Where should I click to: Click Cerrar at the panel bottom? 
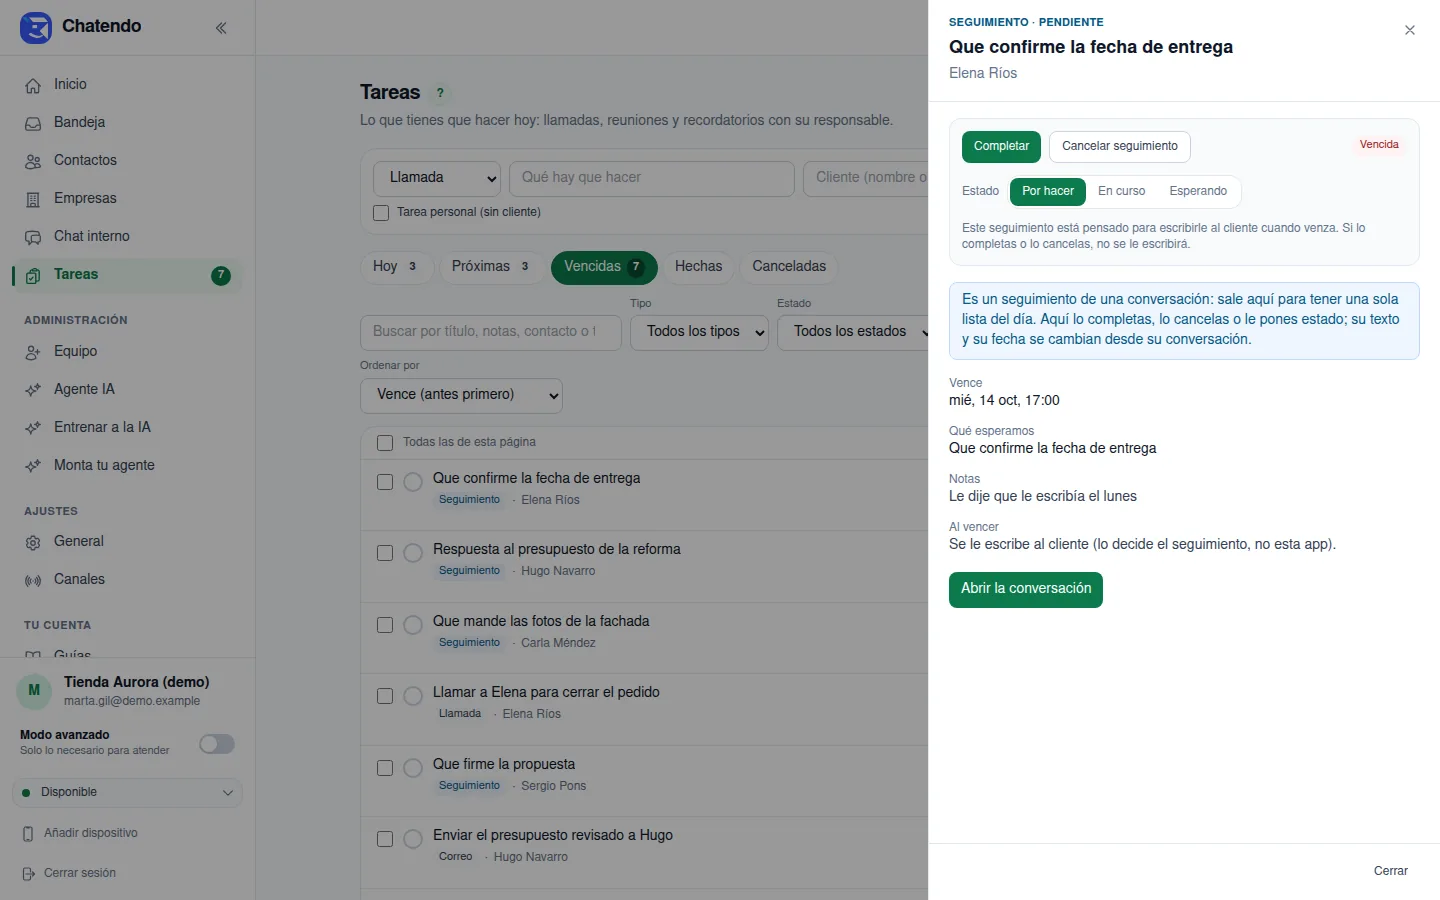(x=1390, y=871)
